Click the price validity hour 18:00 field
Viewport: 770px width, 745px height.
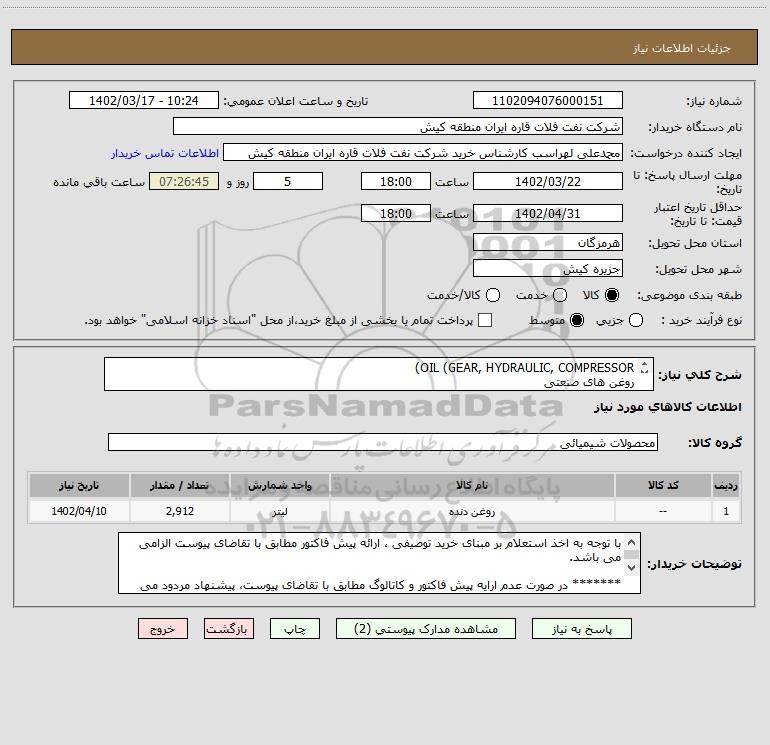[x=396, y=213]
